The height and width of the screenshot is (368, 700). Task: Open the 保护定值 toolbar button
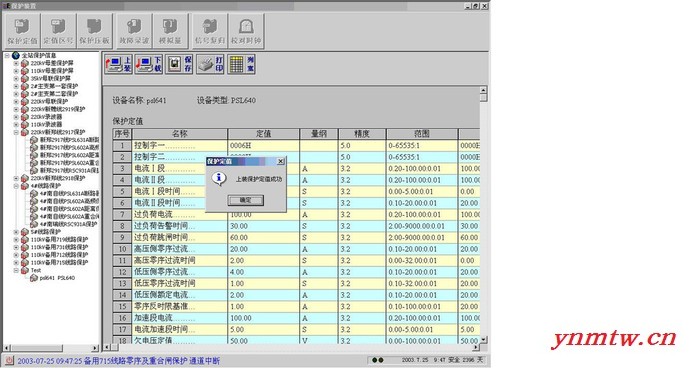(22, 30)
